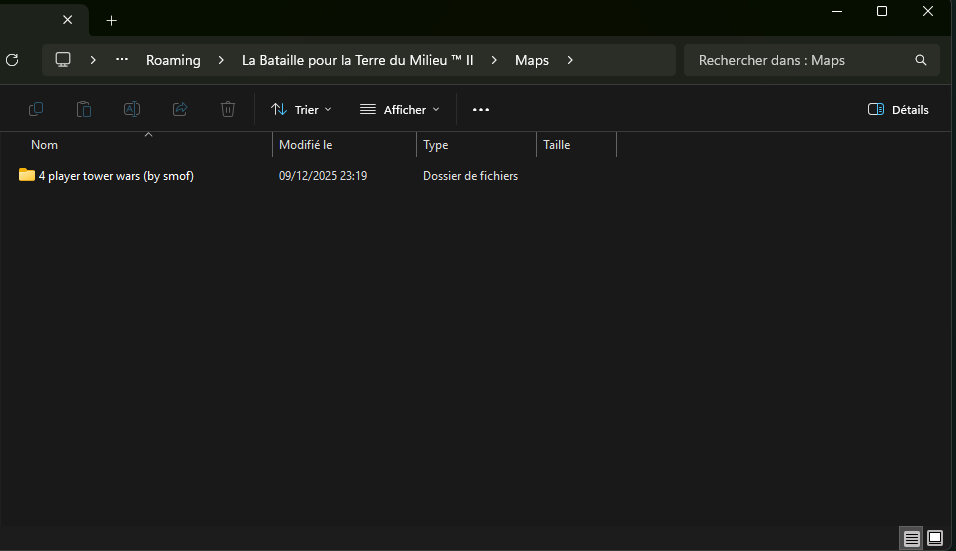Switch to details list view layout
Screen dimensions: 956x551
(x=911, y=538)
